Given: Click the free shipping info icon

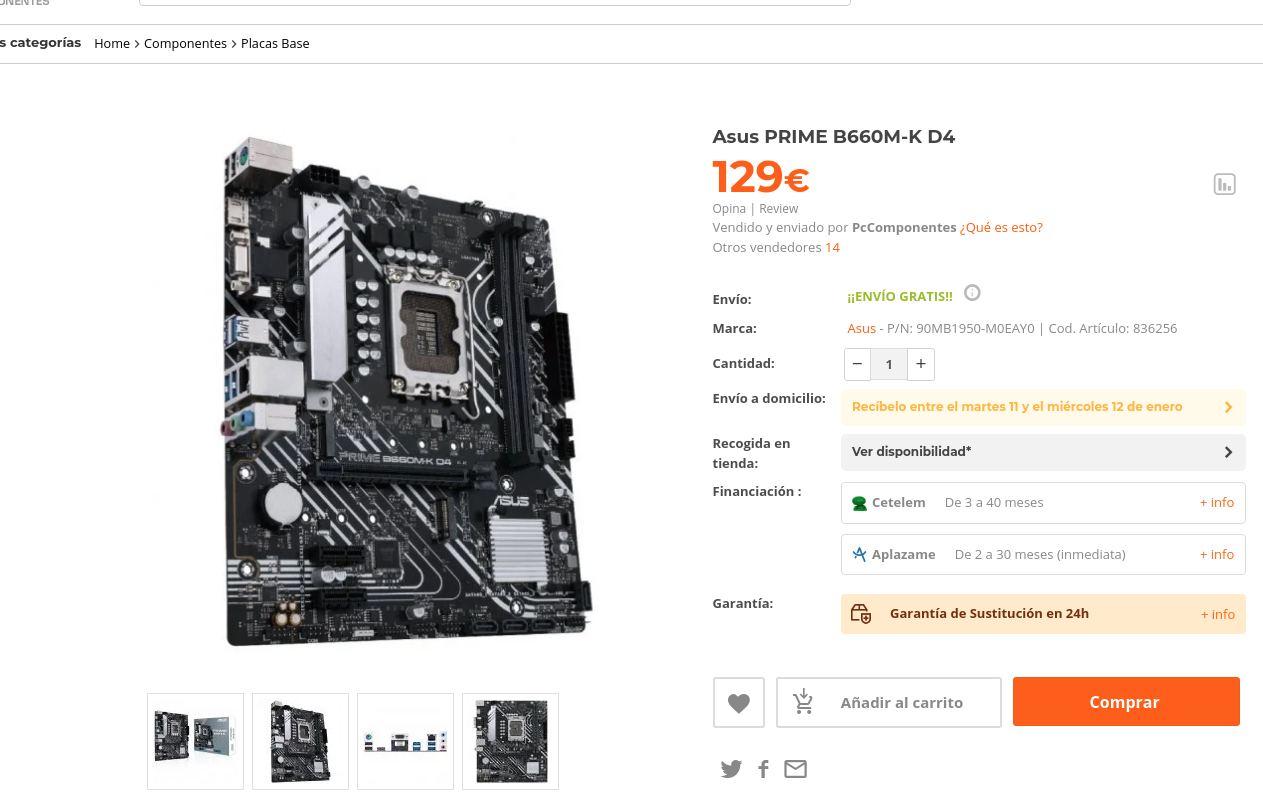Looking at the screenshot, I should pyautogui.click(x=972, y=293).
